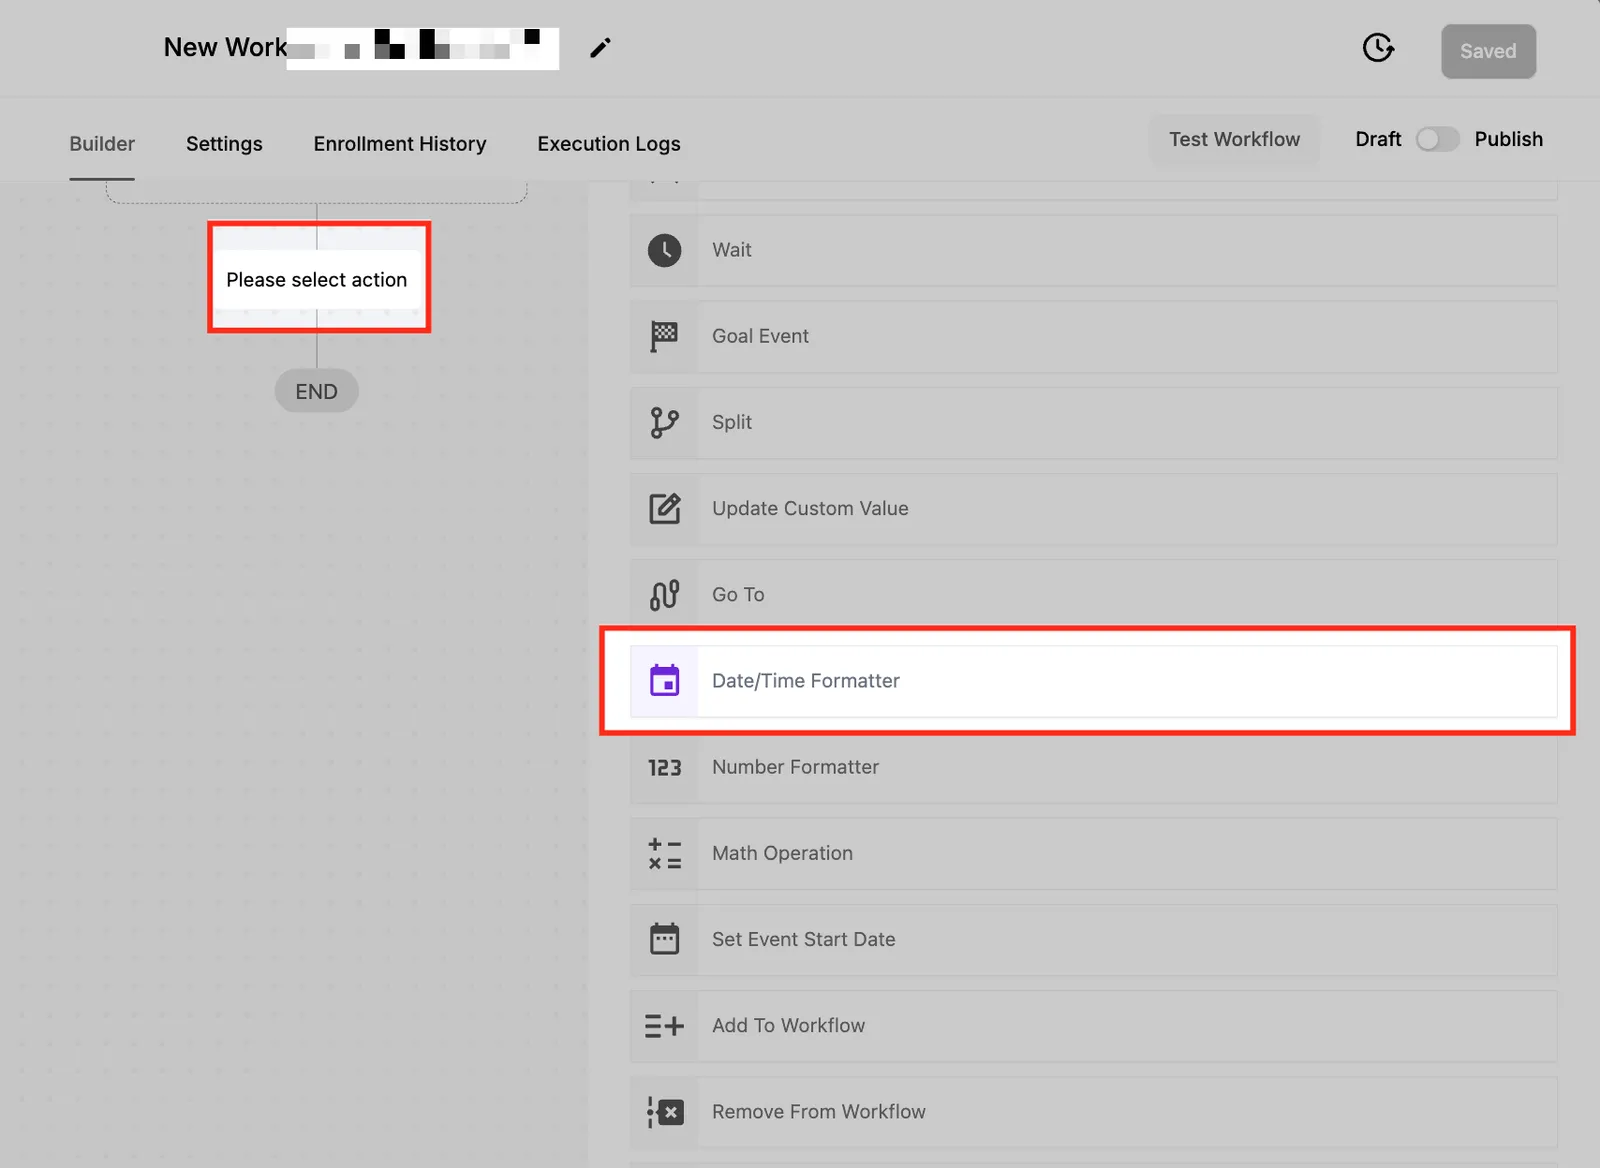This screenshot has height=1168, width=1600.
Task: Click the Test Workflow button
Action: [x=1234, y=139]
